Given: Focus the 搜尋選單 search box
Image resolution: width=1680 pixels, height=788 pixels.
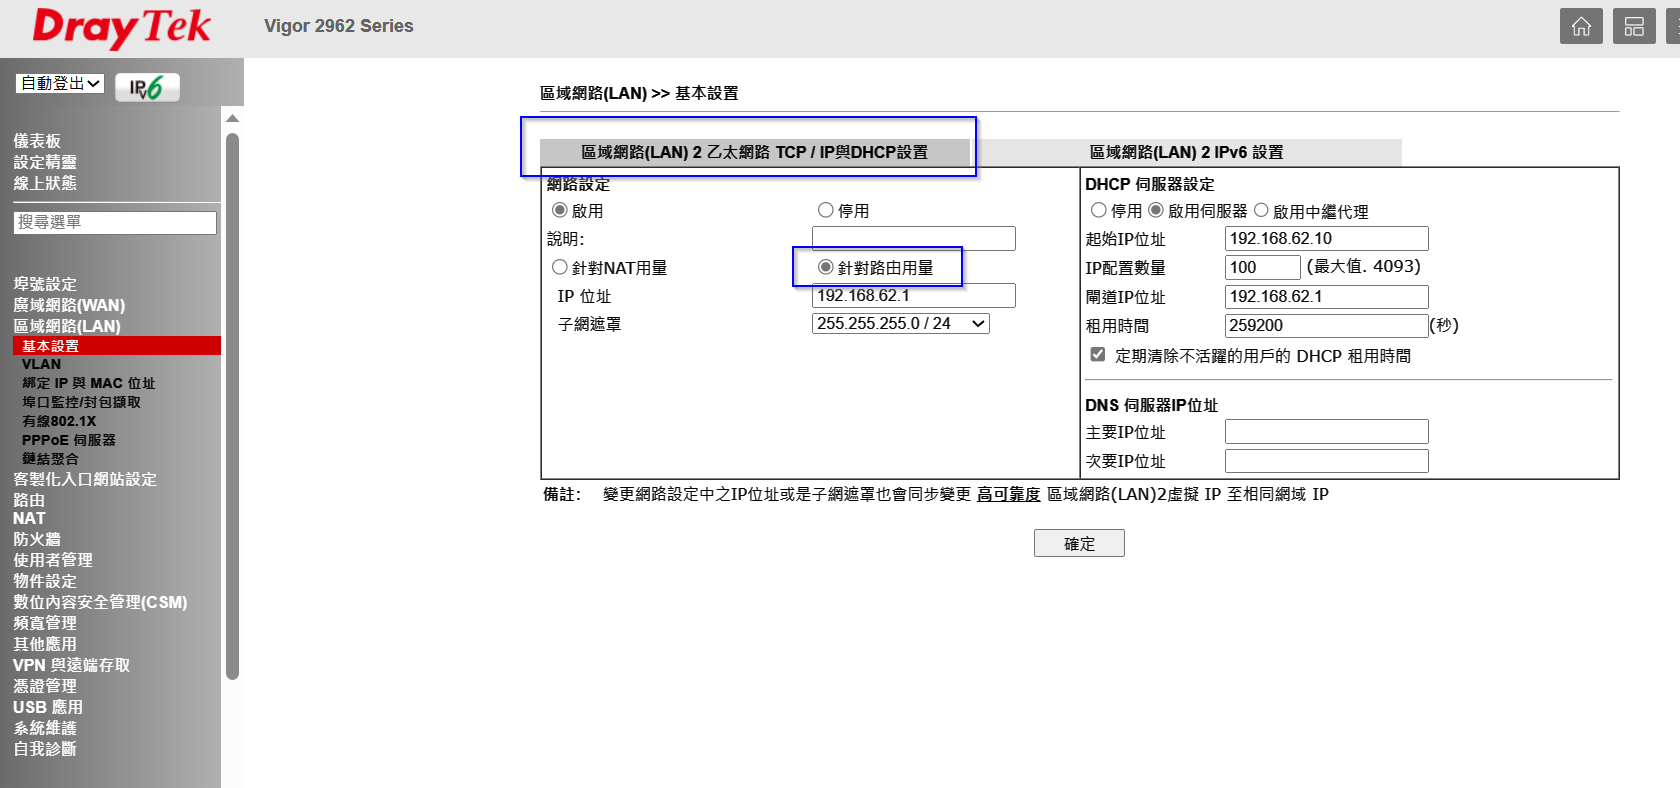Looking at the screenshot, I should 115,222.
